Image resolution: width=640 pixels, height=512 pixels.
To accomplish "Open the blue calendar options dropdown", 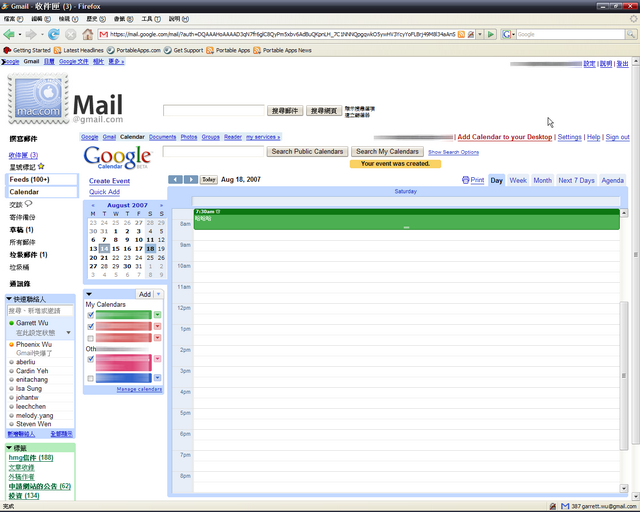I will [158, 378].
